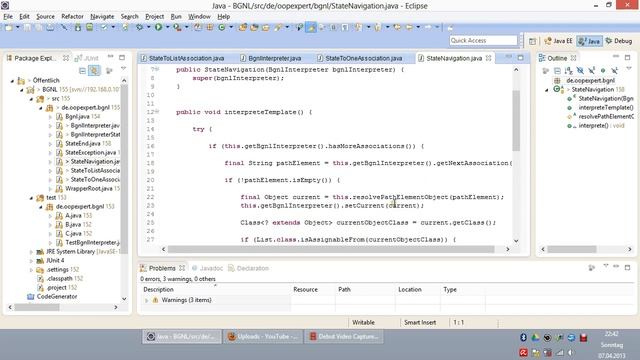This screenshot has width=640, height=360.
Task: Expand the StateEnd.java tree node
Action: point(50,144)
